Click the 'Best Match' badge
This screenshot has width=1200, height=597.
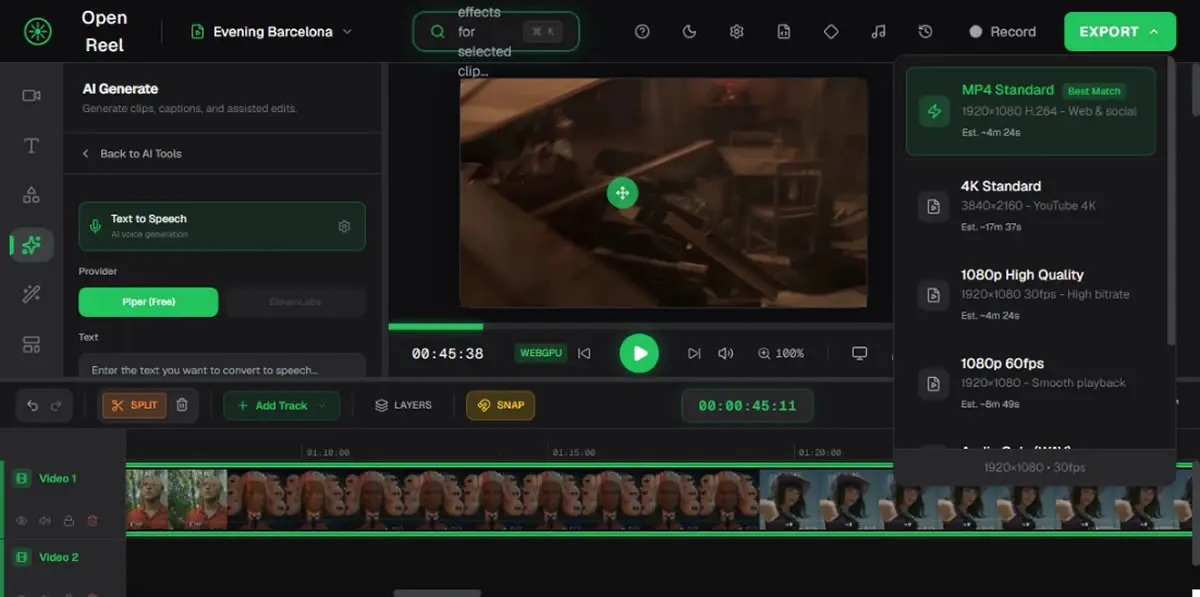click(x=1094, y=91)
